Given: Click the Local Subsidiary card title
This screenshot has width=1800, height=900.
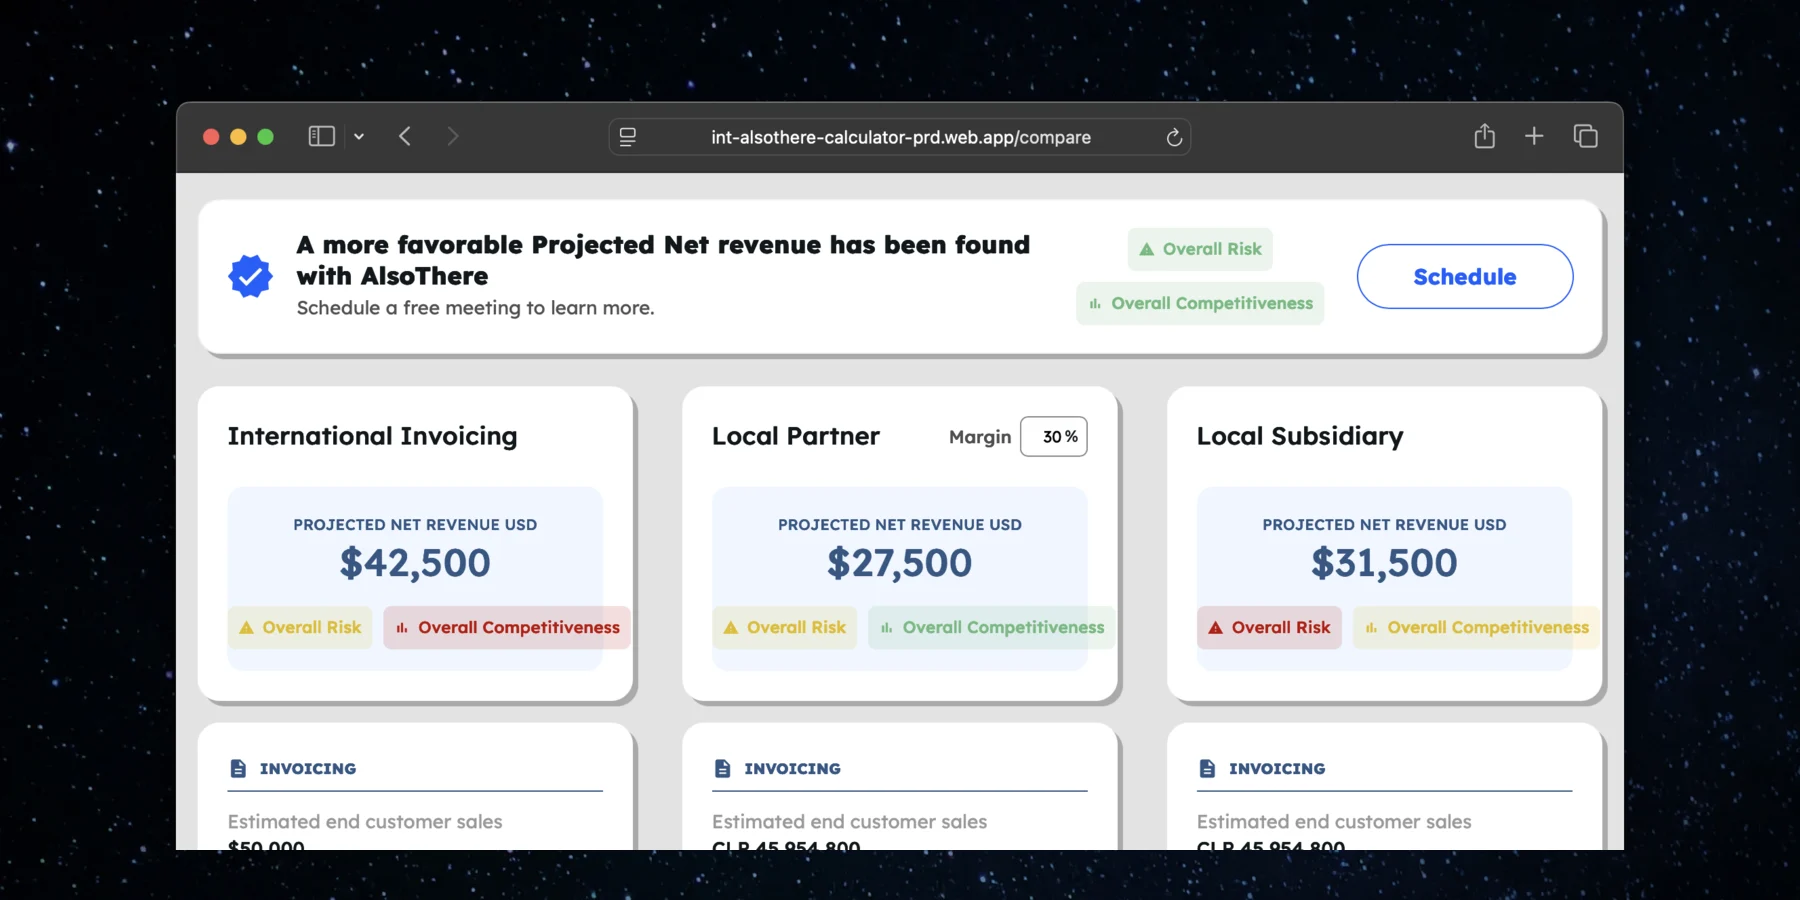Looking at the screenshot, I should click(1300, 437).
